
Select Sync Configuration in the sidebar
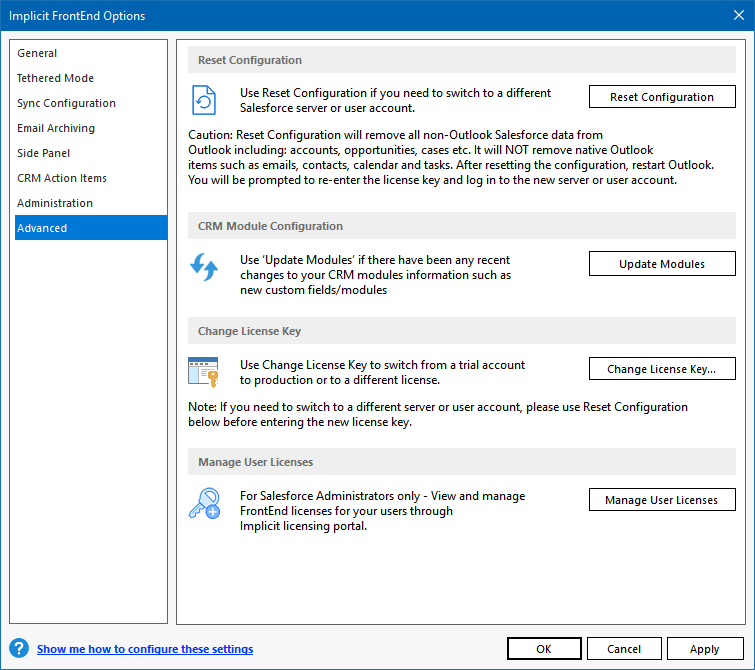pos(66,103)
